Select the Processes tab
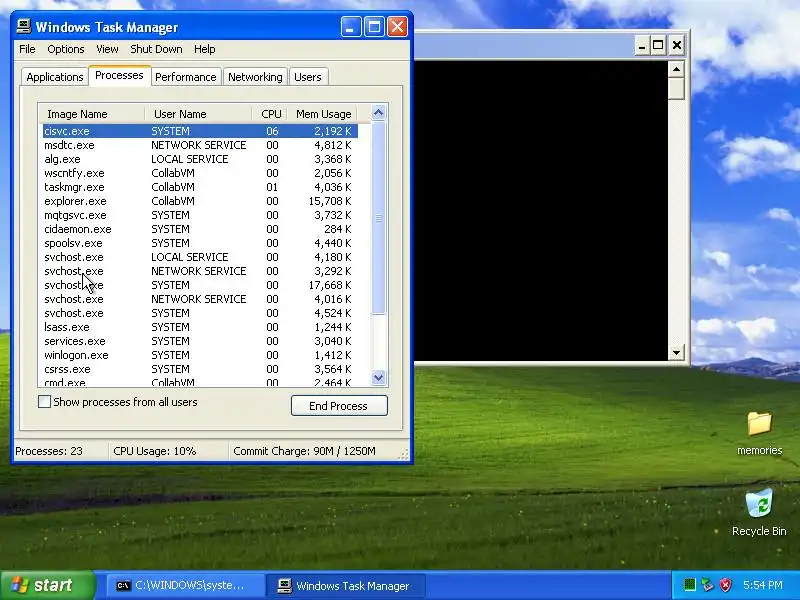This screenshot has width=800, height=600. [x=119, y=76]
